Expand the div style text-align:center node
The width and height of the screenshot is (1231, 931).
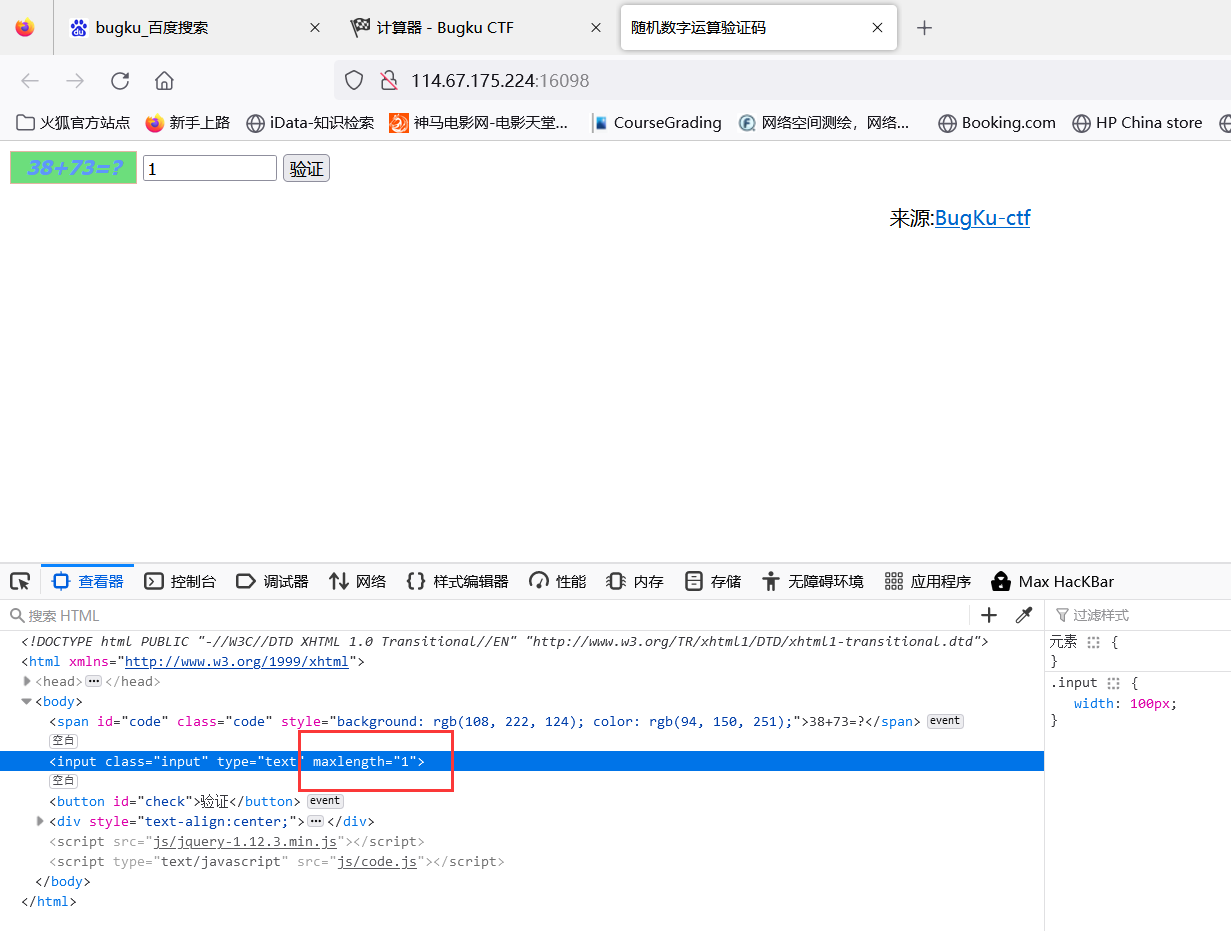pos(41,821)
